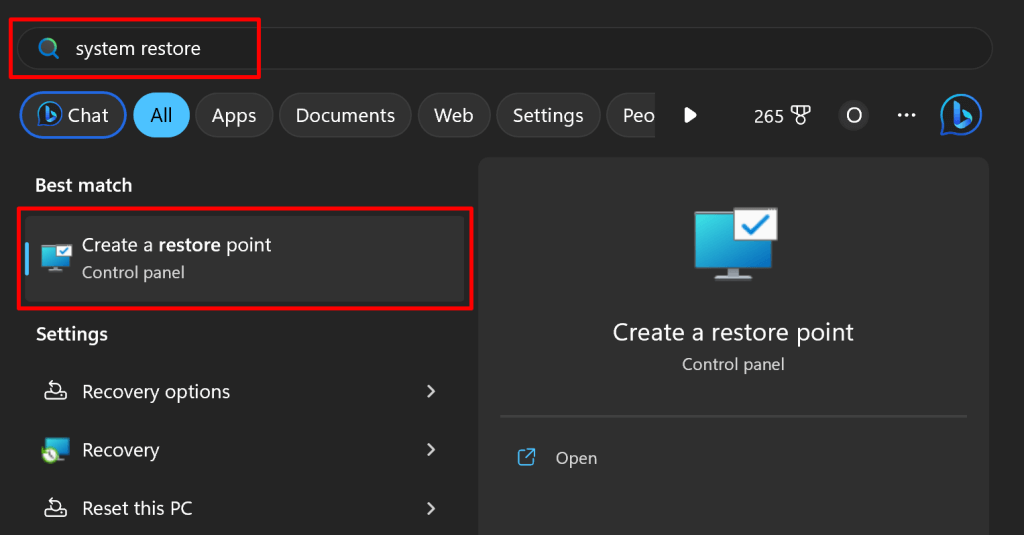Expand the Reset this PC chevron
The height and width of the screenshot is (535, 1024).
coord(431,508)
